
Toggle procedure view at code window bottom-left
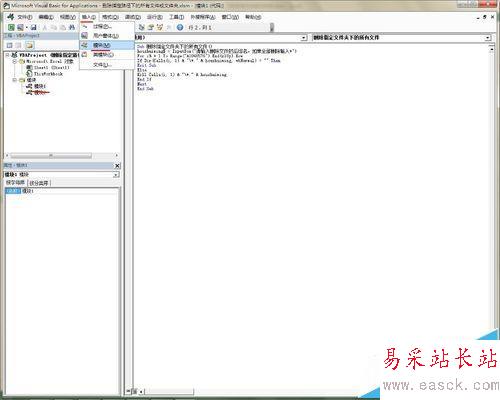[x=129, y=391]
